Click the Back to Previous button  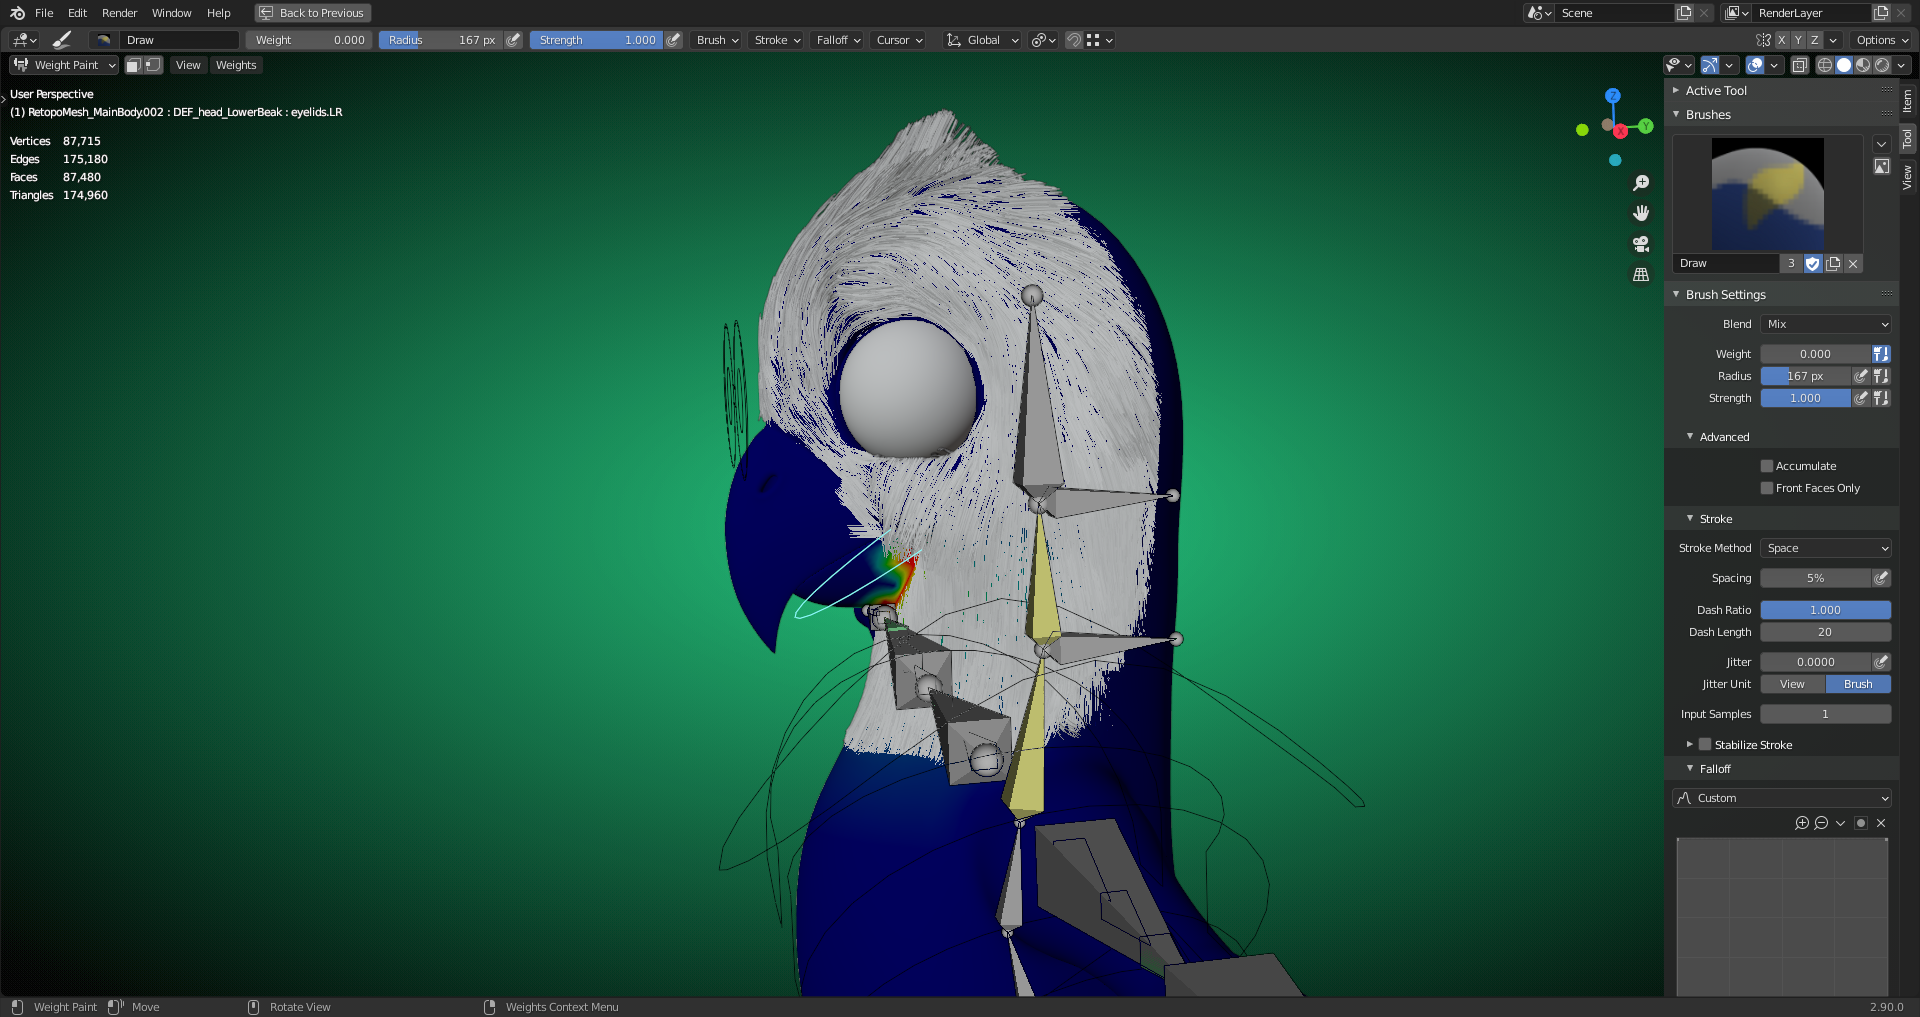[312, 13]
